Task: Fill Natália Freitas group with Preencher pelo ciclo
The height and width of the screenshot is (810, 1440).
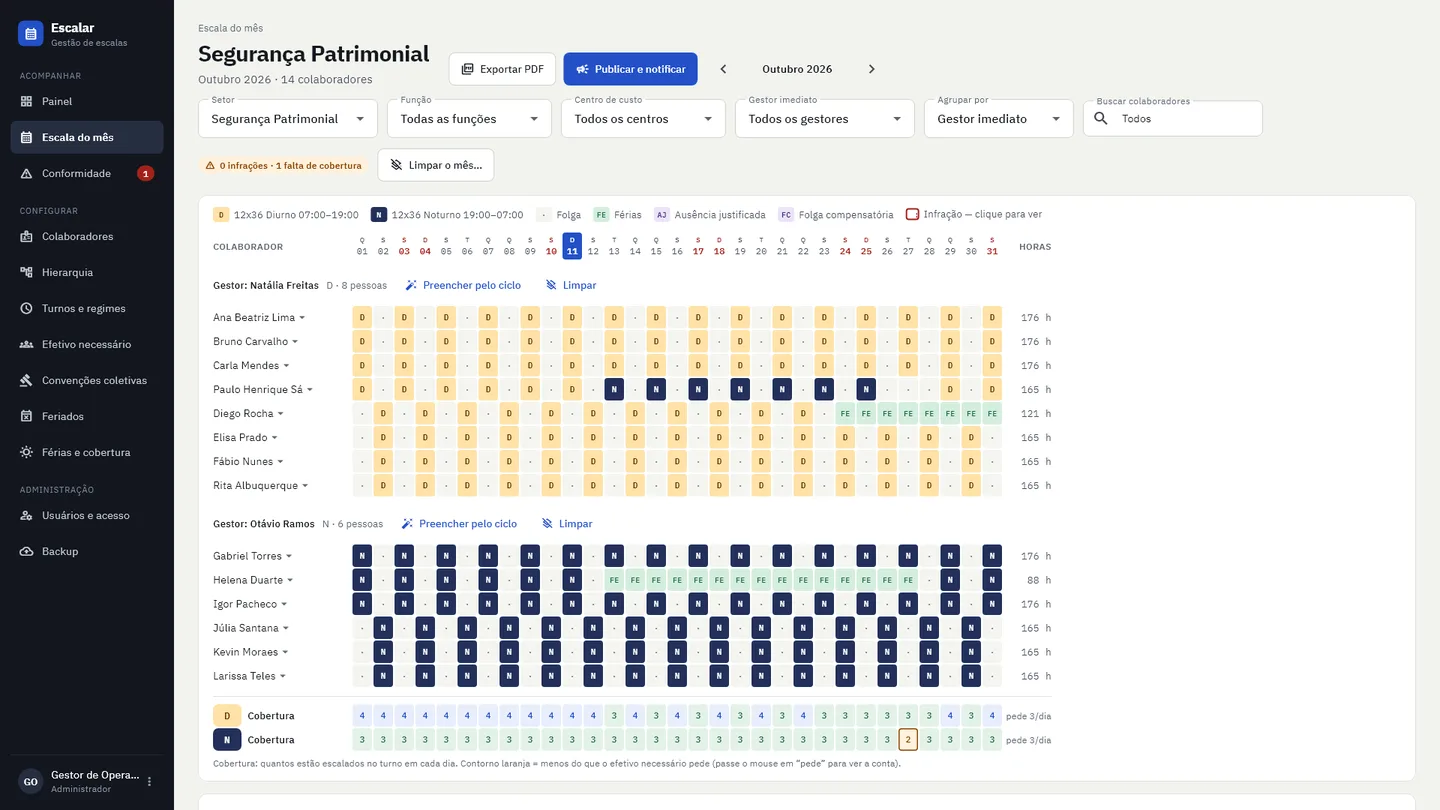Action: [x=463, y=285]
